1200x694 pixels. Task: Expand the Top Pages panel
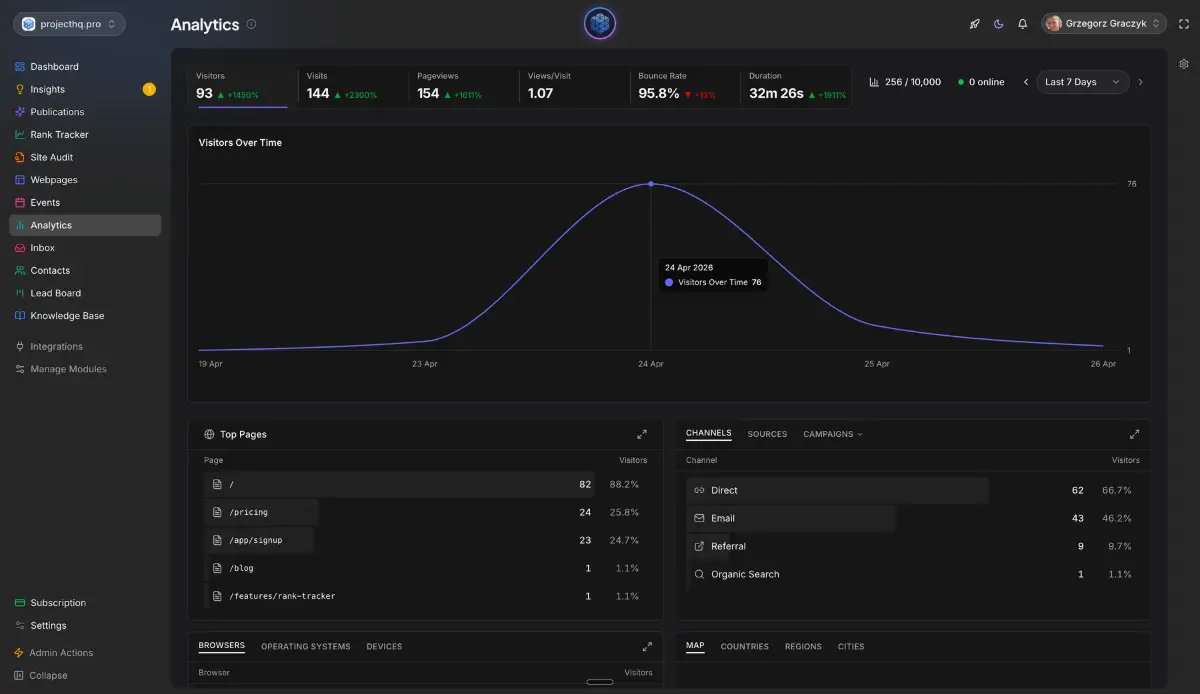[642, 434]
